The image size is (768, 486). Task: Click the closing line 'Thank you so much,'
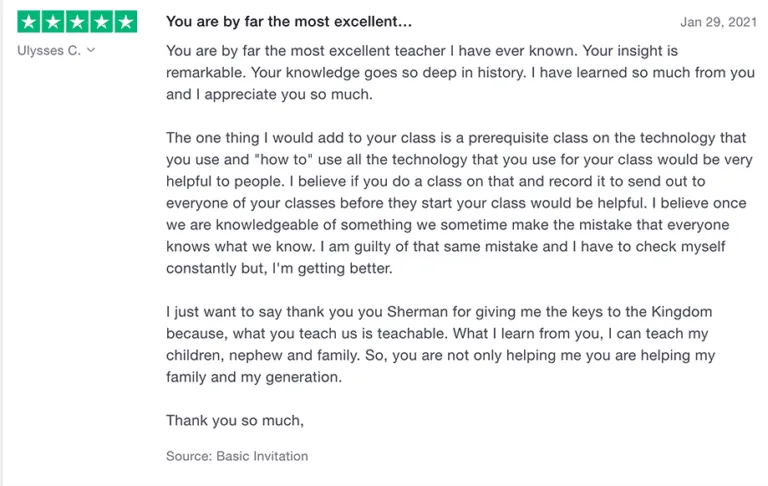pos(235,420)
